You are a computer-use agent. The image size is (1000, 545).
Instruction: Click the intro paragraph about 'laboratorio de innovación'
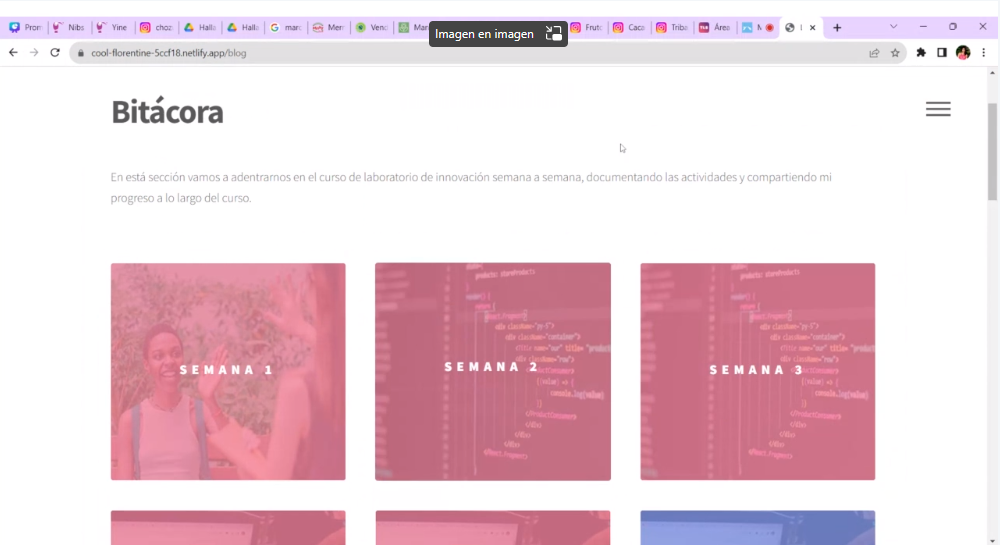coord(471,187)
